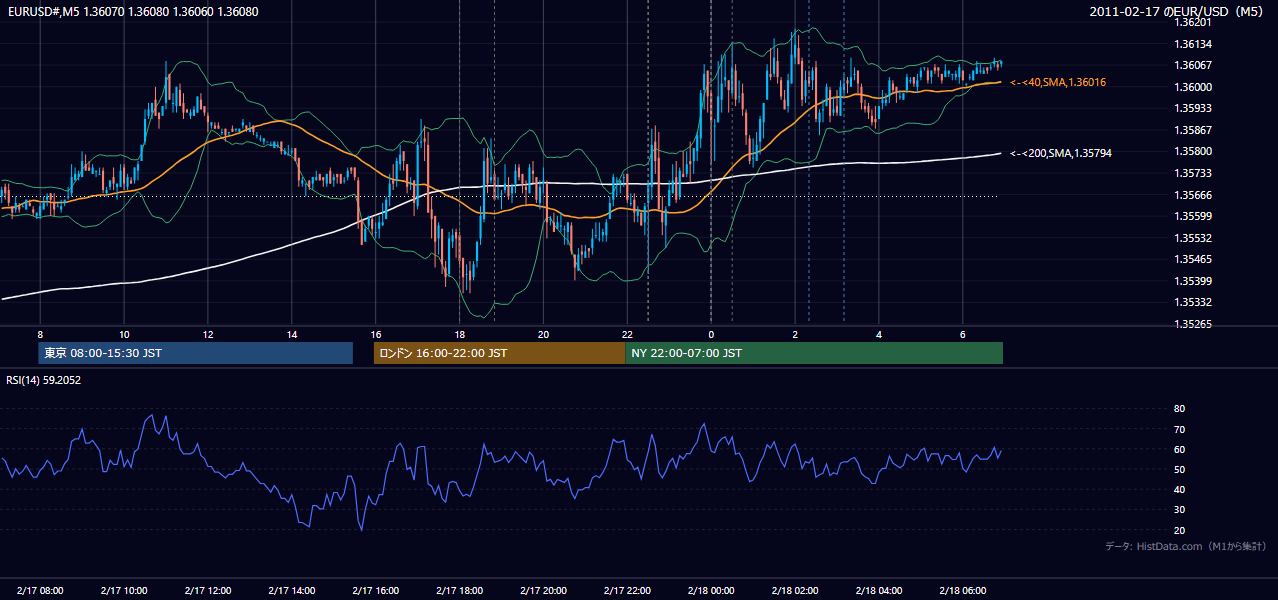The image size is (1278, 600).
Task: Click the bottom time label 2/17 22:00
Action: (628, 591)
